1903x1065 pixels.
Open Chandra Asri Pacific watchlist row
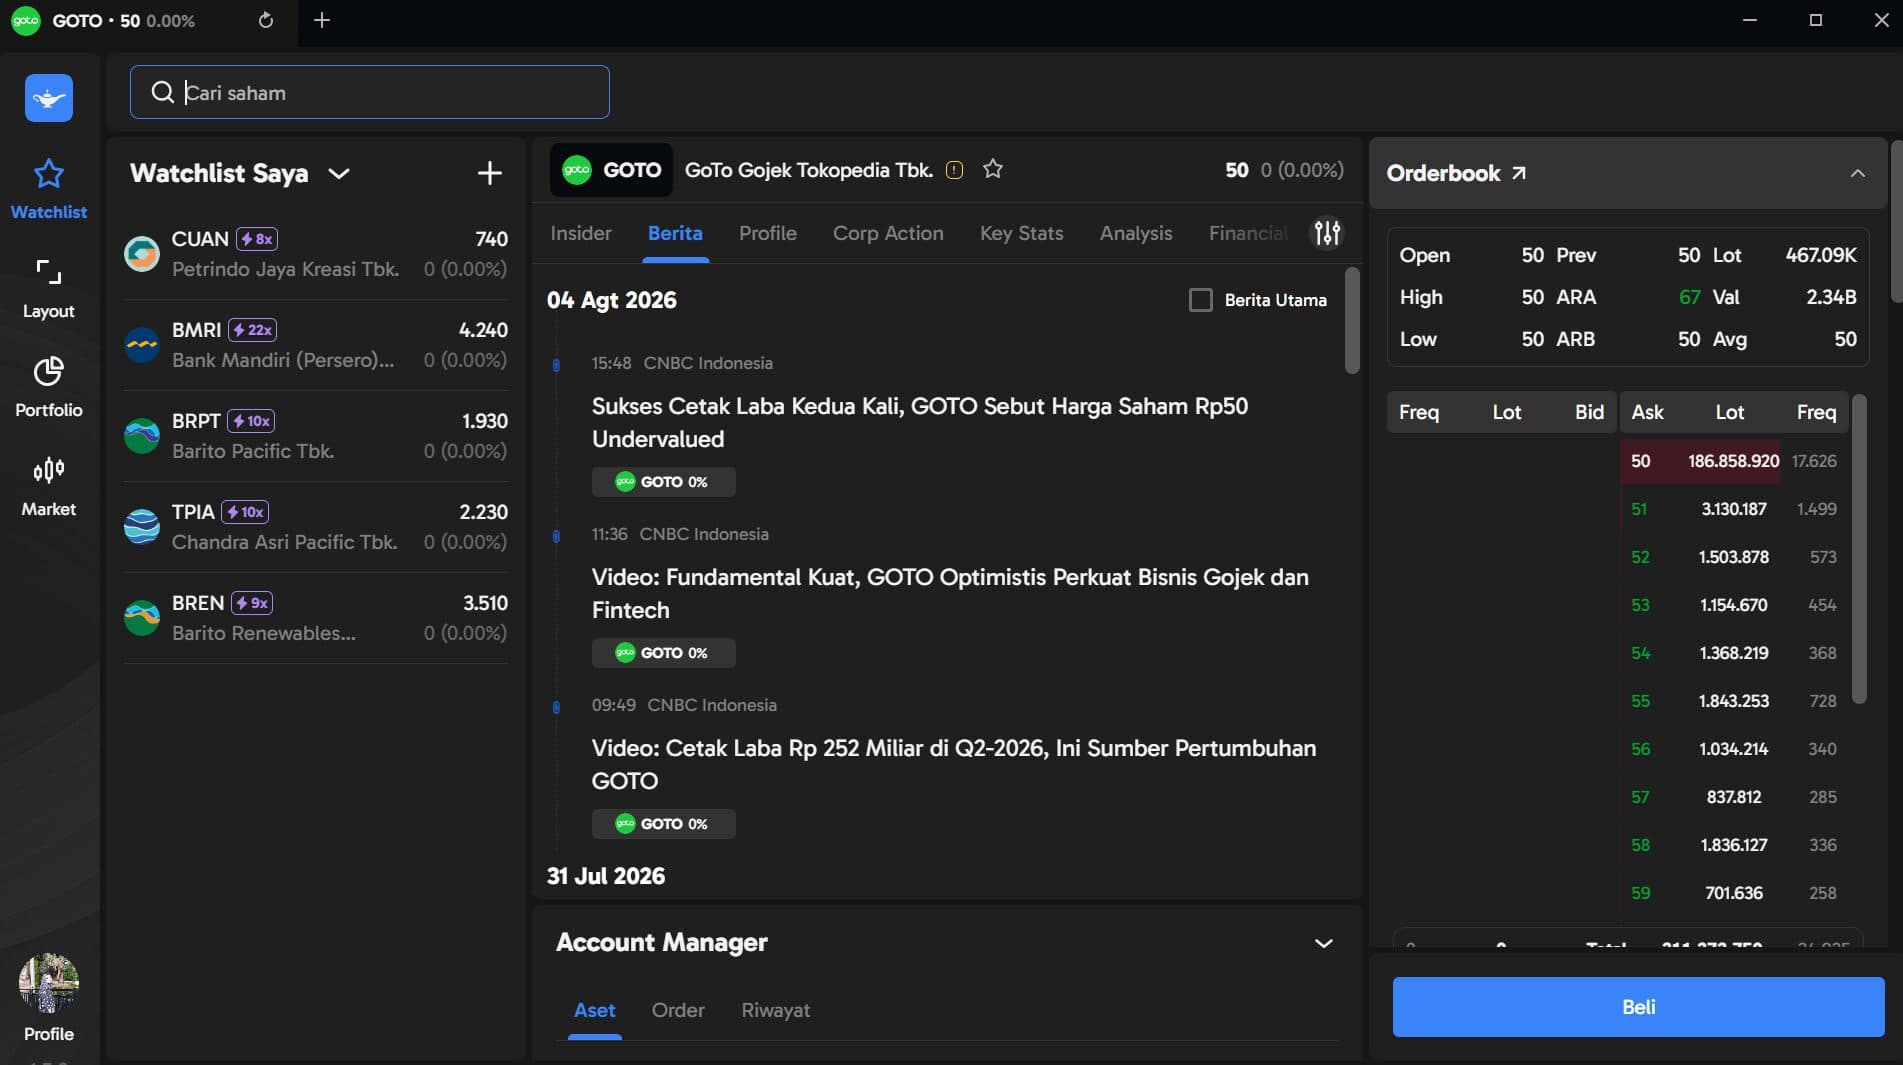[316, 527]
